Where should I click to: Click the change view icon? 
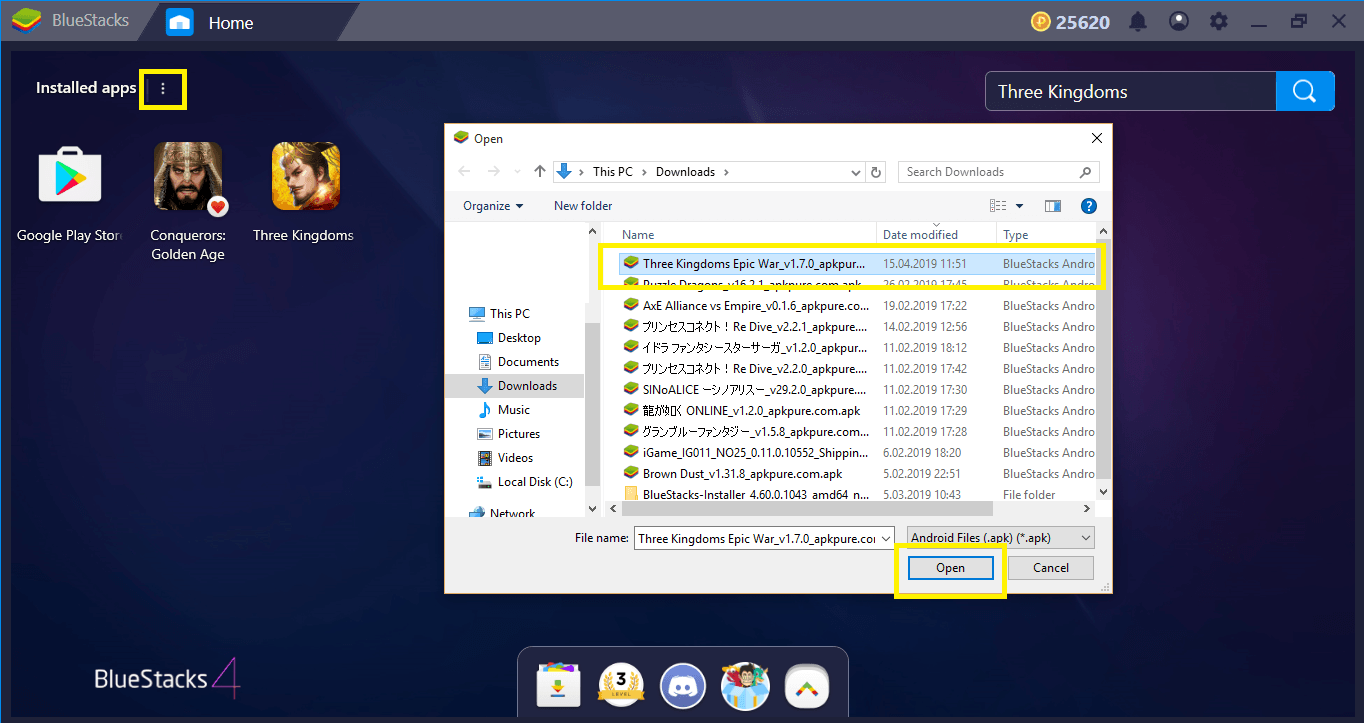[x=998, y=206]
